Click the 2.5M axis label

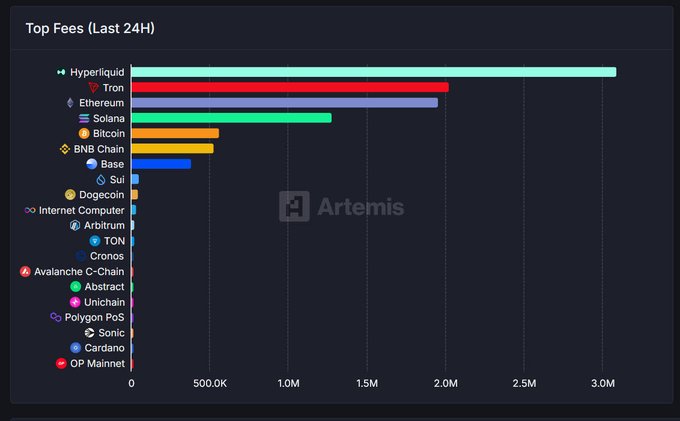click(x=524, y=384)
